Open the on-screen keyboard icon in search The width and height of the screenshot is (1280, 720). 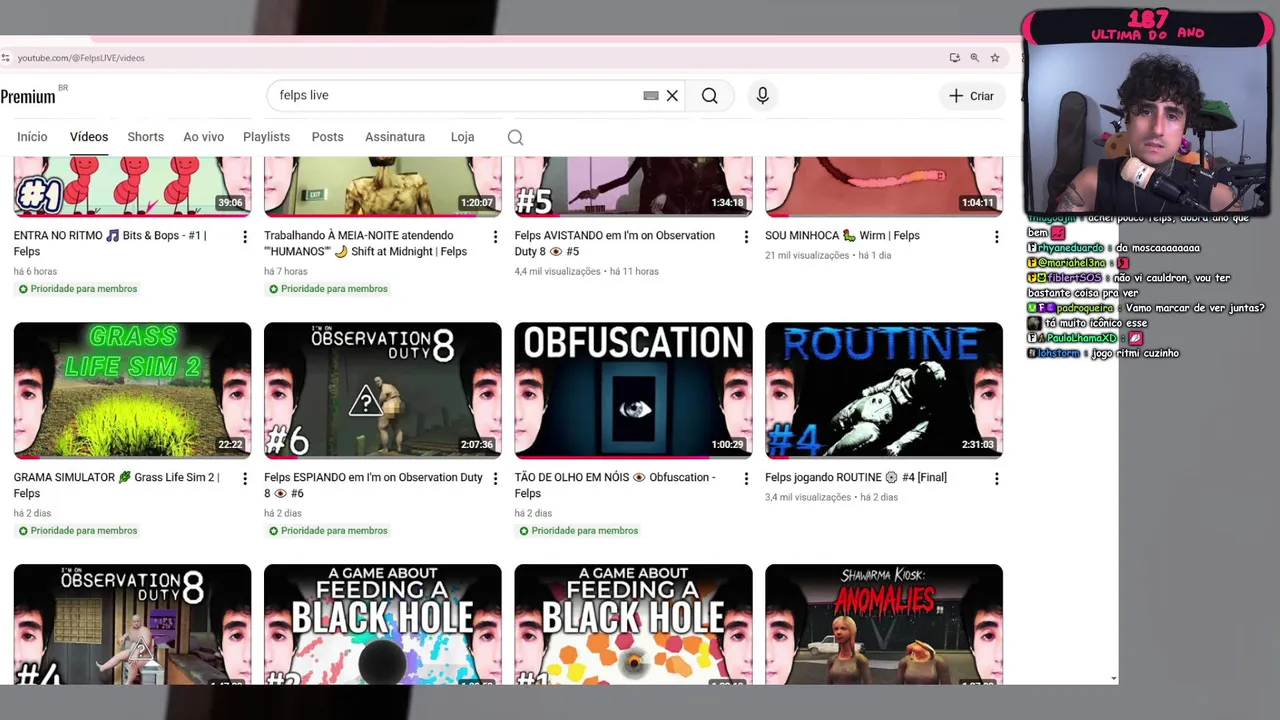click(651, 96)
